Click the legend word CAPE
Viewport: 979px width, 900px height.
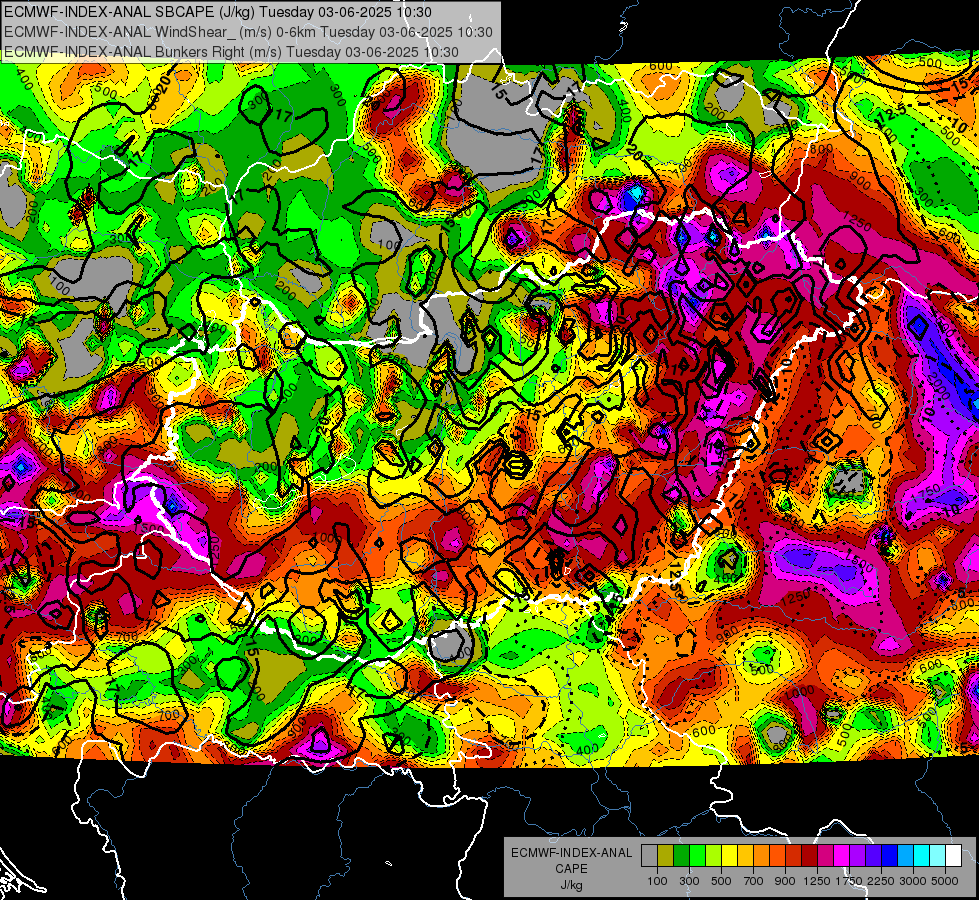(x=571, y=868)
